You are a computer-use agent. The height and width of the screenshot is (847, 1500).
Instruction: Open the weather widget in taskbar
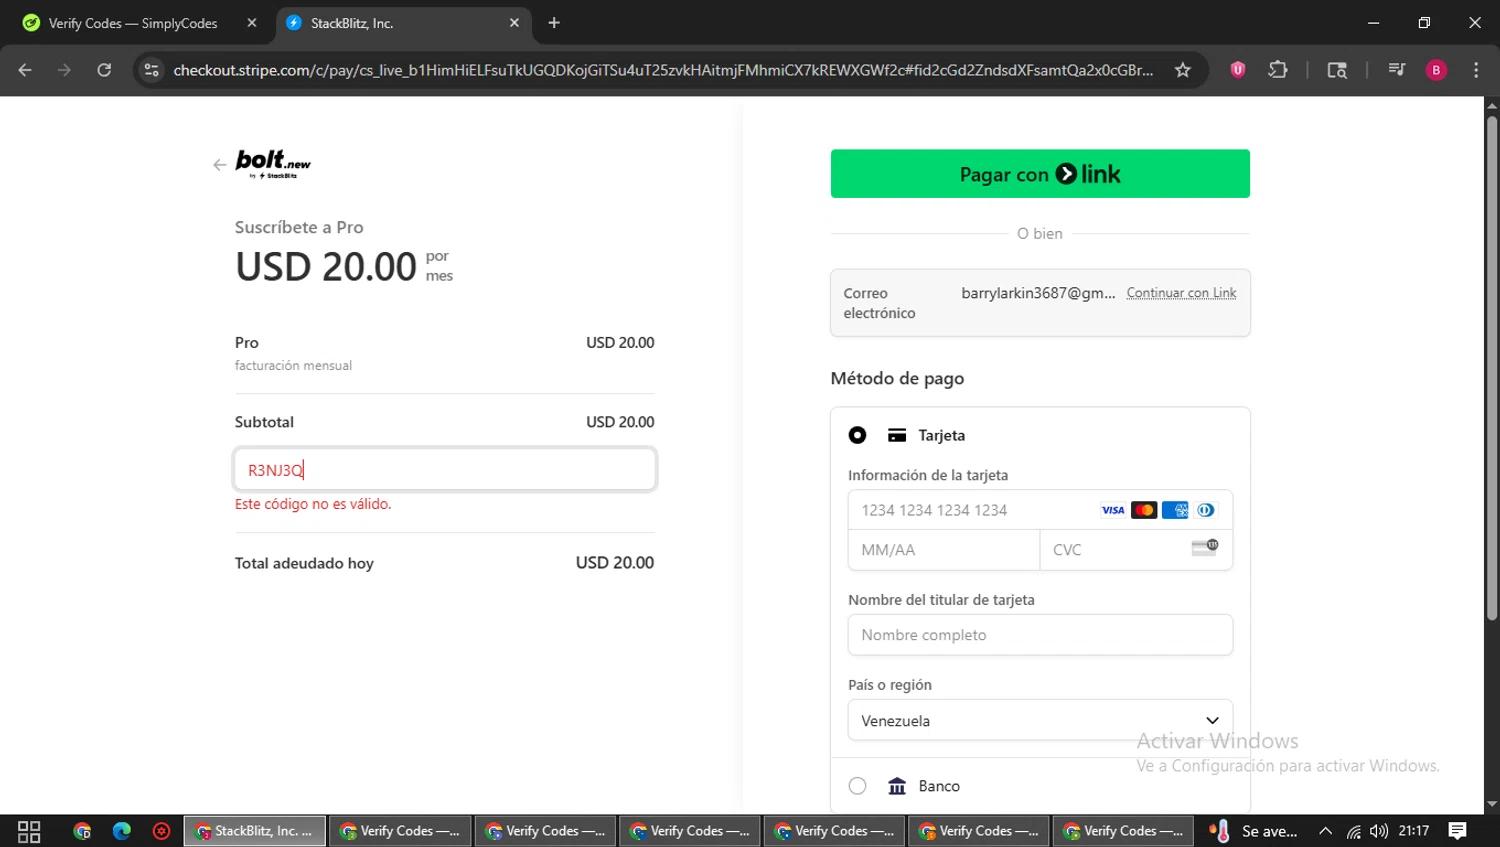tap(1253, 831)
